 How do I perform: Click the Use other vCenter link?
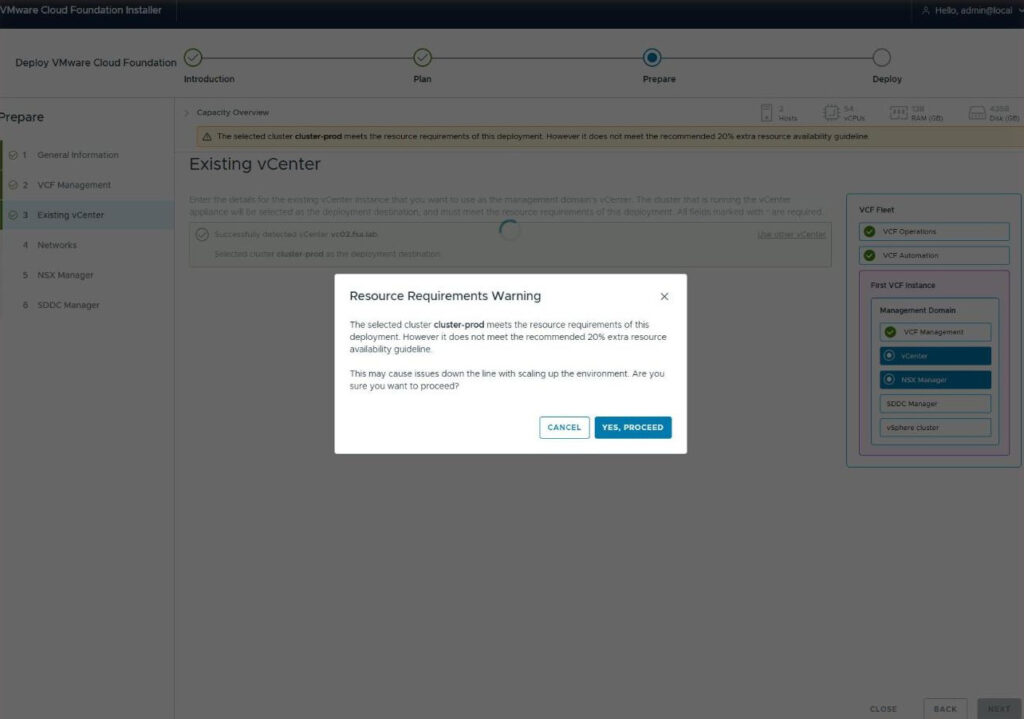791,234
